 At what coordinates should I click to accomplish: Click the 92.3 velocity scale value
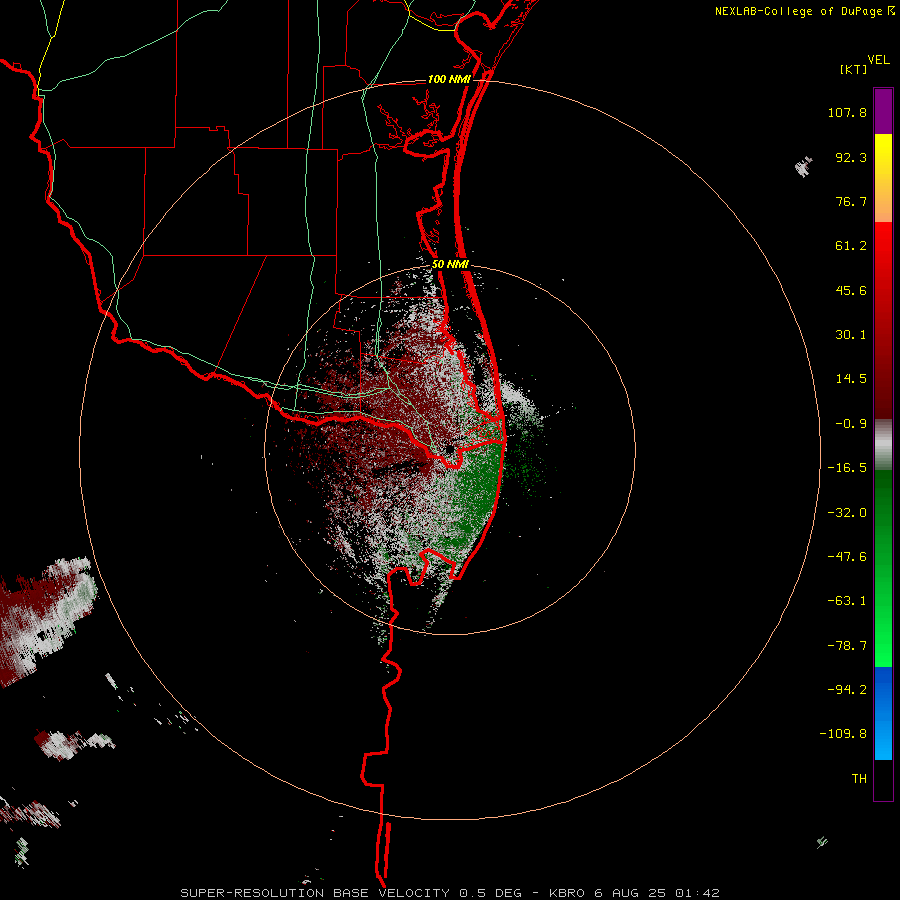[x=851, y=157]
